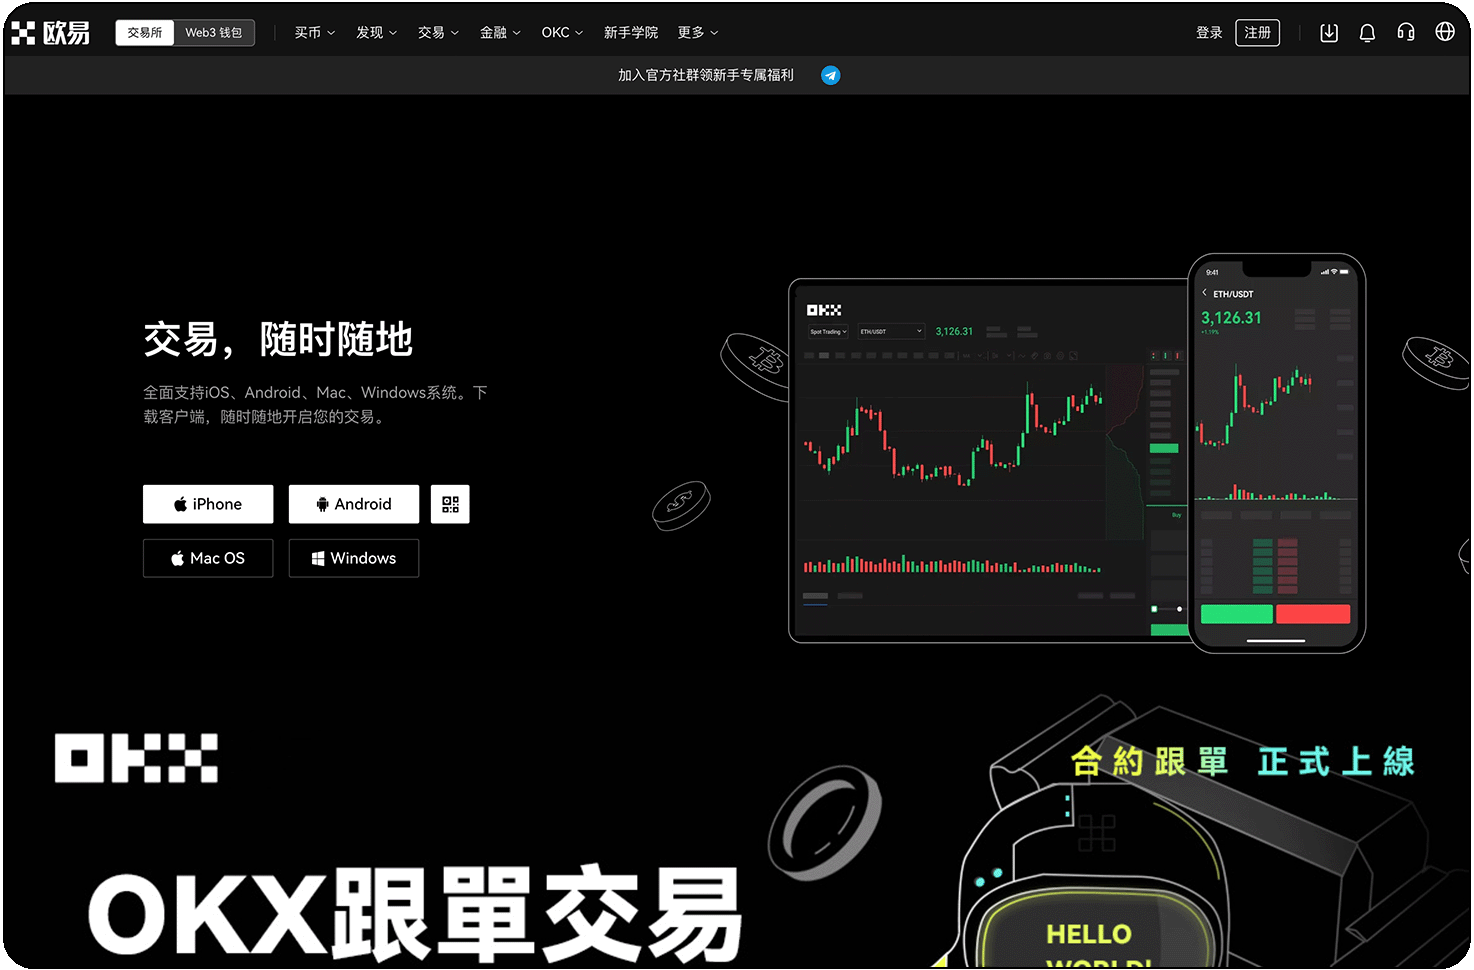Image resolution: width=1474 pixels, height=970 pixels.
Task: Open the app download icon in the header
Action: pyautogui.click(x=1329, y=32)
